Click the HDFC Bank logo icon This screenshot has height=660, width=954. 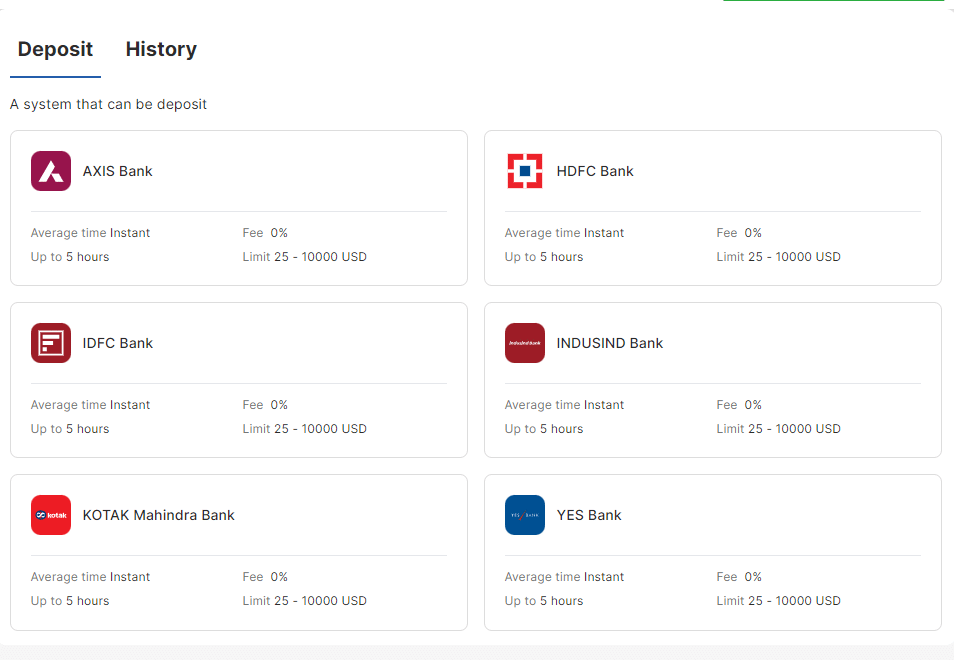525,171
